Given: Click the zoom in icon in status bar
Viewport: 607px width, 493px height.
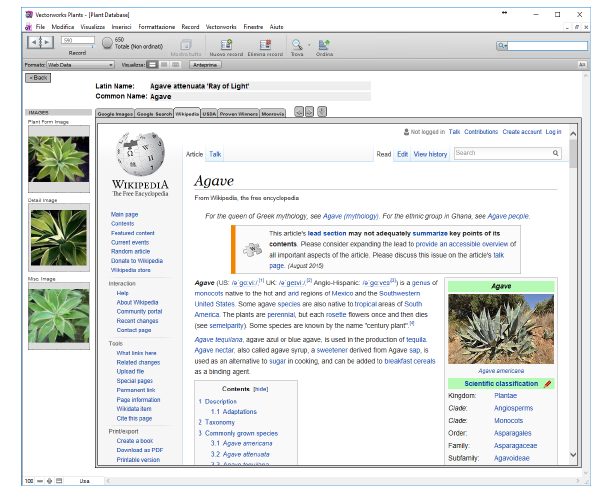Looking at the screenshot, I should point(50,481).
